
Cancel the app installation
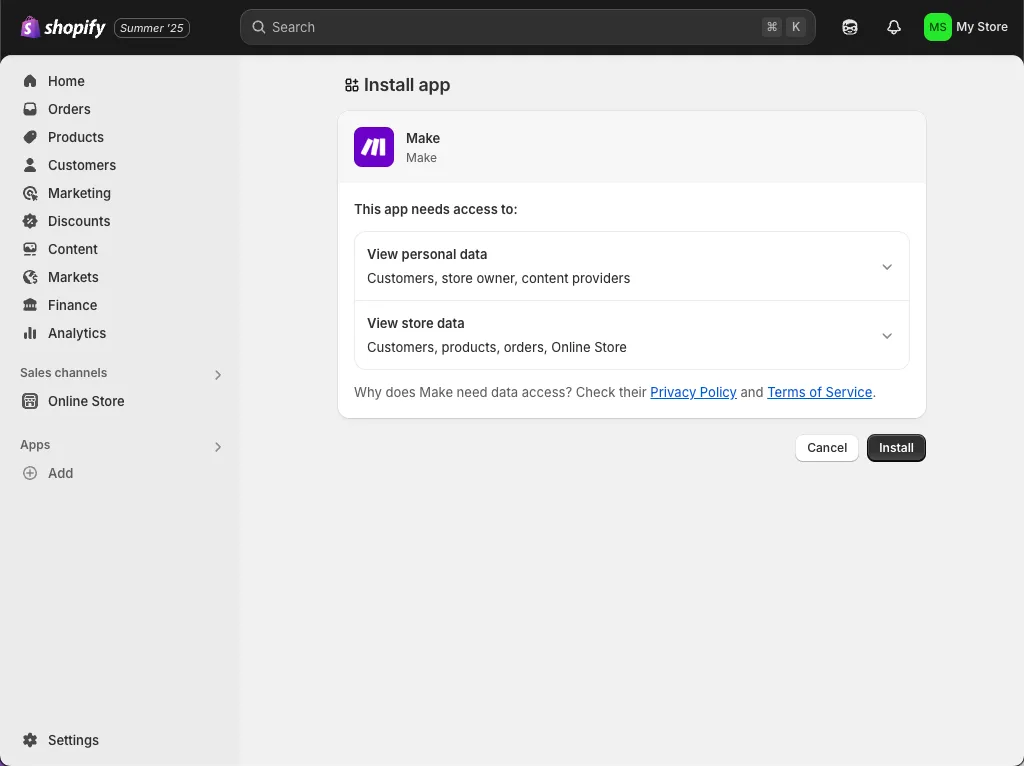(x=827, y=448)
